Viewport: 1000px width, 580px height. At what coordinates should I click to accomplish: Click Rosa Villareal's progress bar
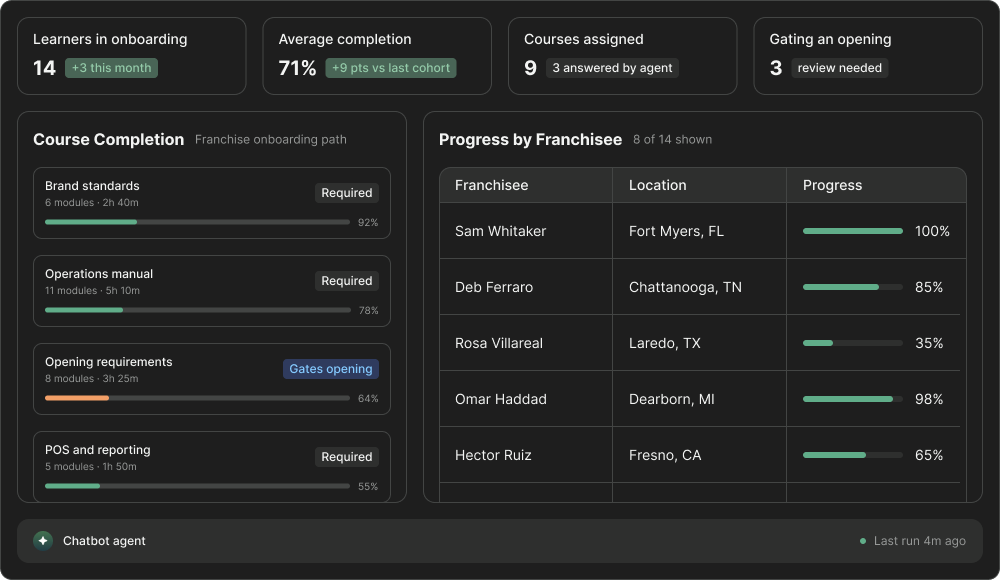pyautogui.click(x=853, y=343)
